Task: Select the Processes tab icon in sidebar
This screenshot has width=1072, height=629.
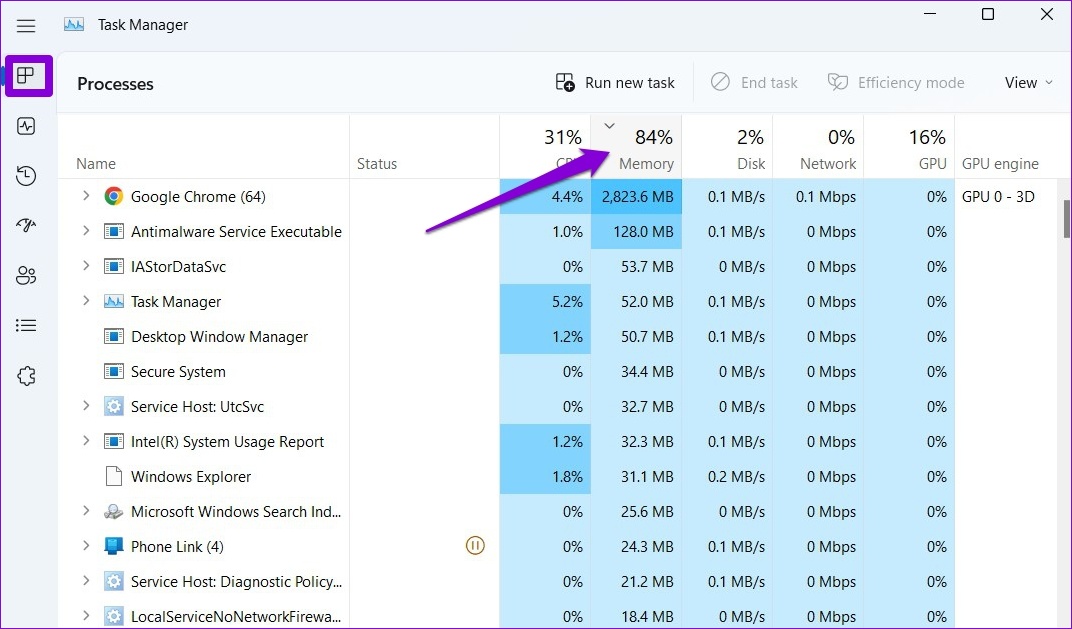Action: pos(26,75)
